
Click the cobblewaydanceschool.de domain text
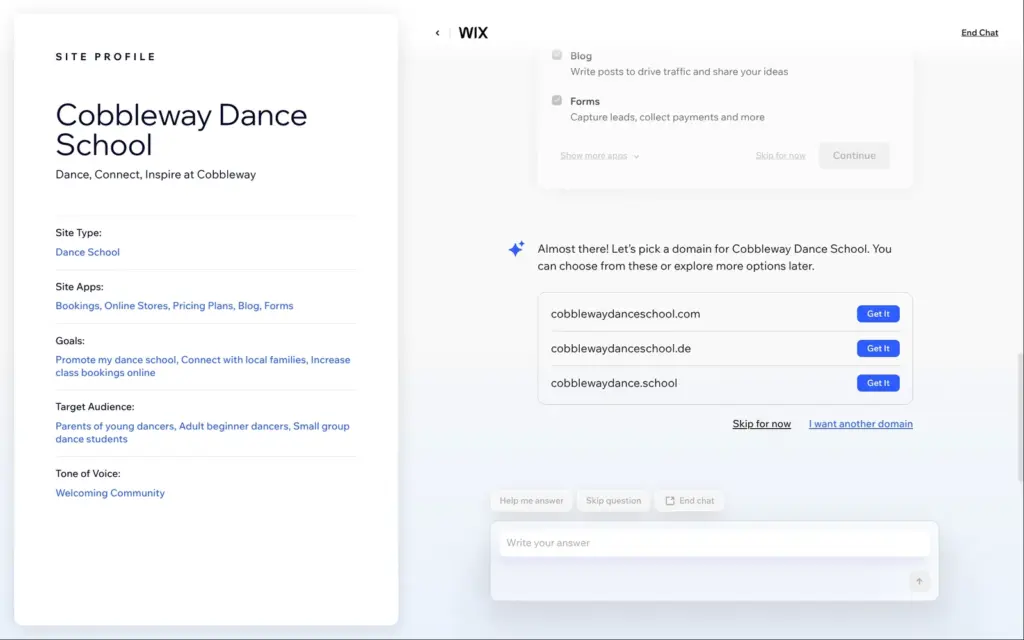coord(620,349)
